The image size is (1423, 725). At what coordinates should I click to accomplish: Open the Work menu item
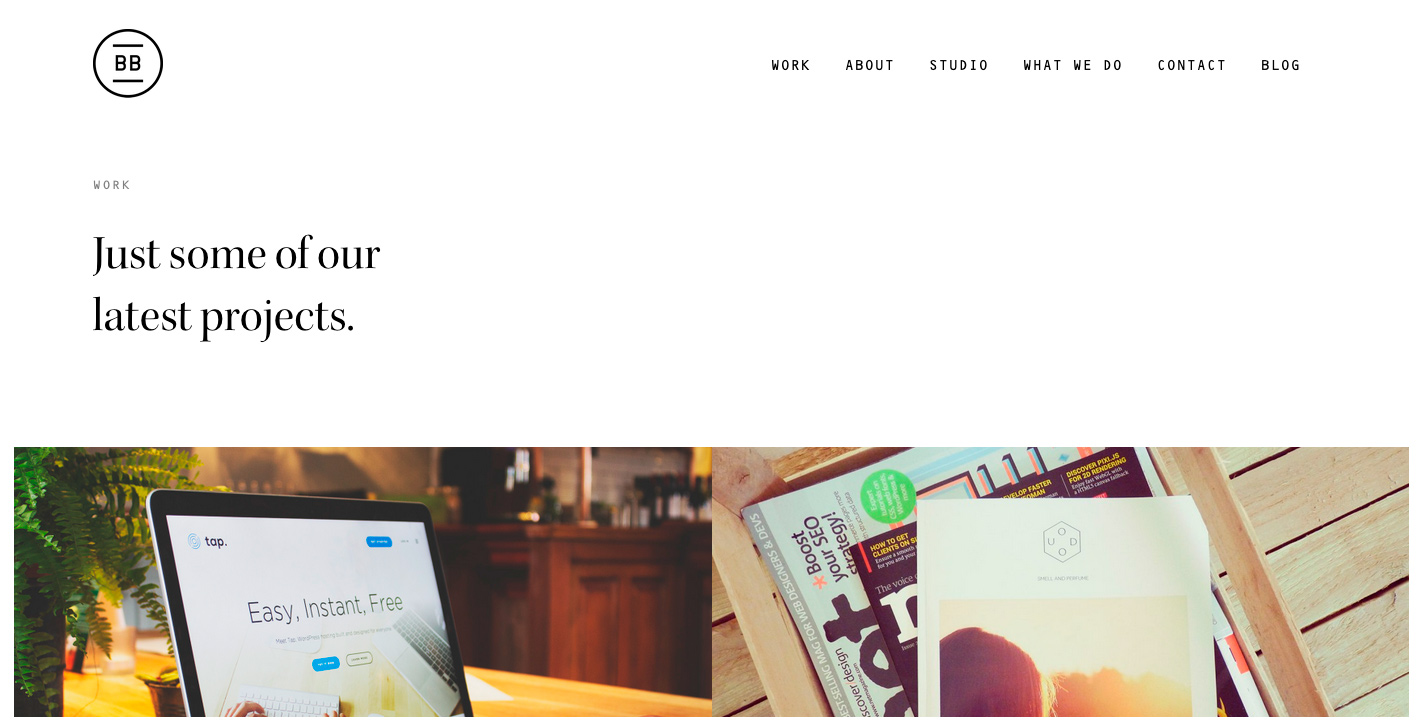(791, 66)
